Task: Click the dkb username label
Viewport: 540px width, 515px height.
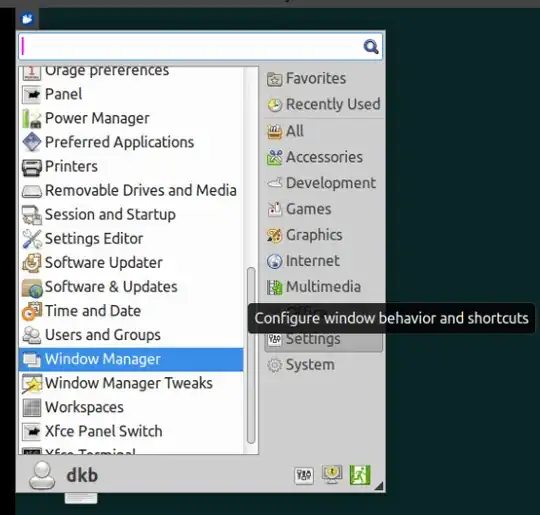Action: [x=82, y=476]
